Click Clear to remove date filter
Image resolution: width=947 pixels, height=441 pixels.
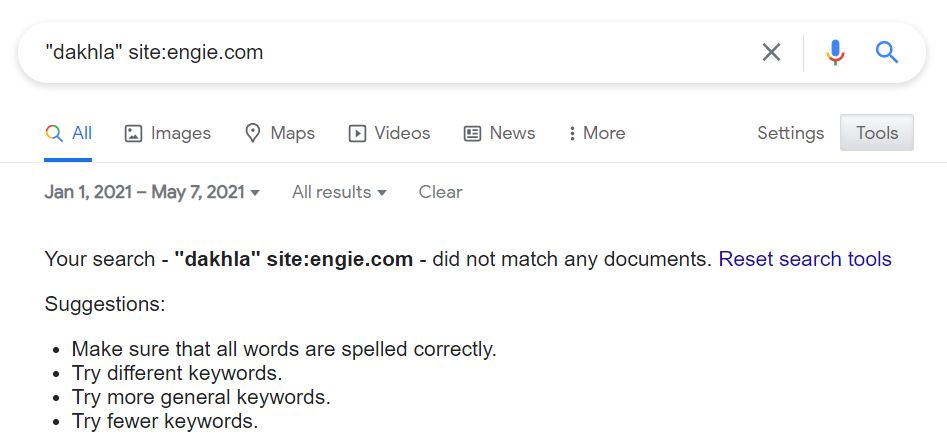coord(440,192)
